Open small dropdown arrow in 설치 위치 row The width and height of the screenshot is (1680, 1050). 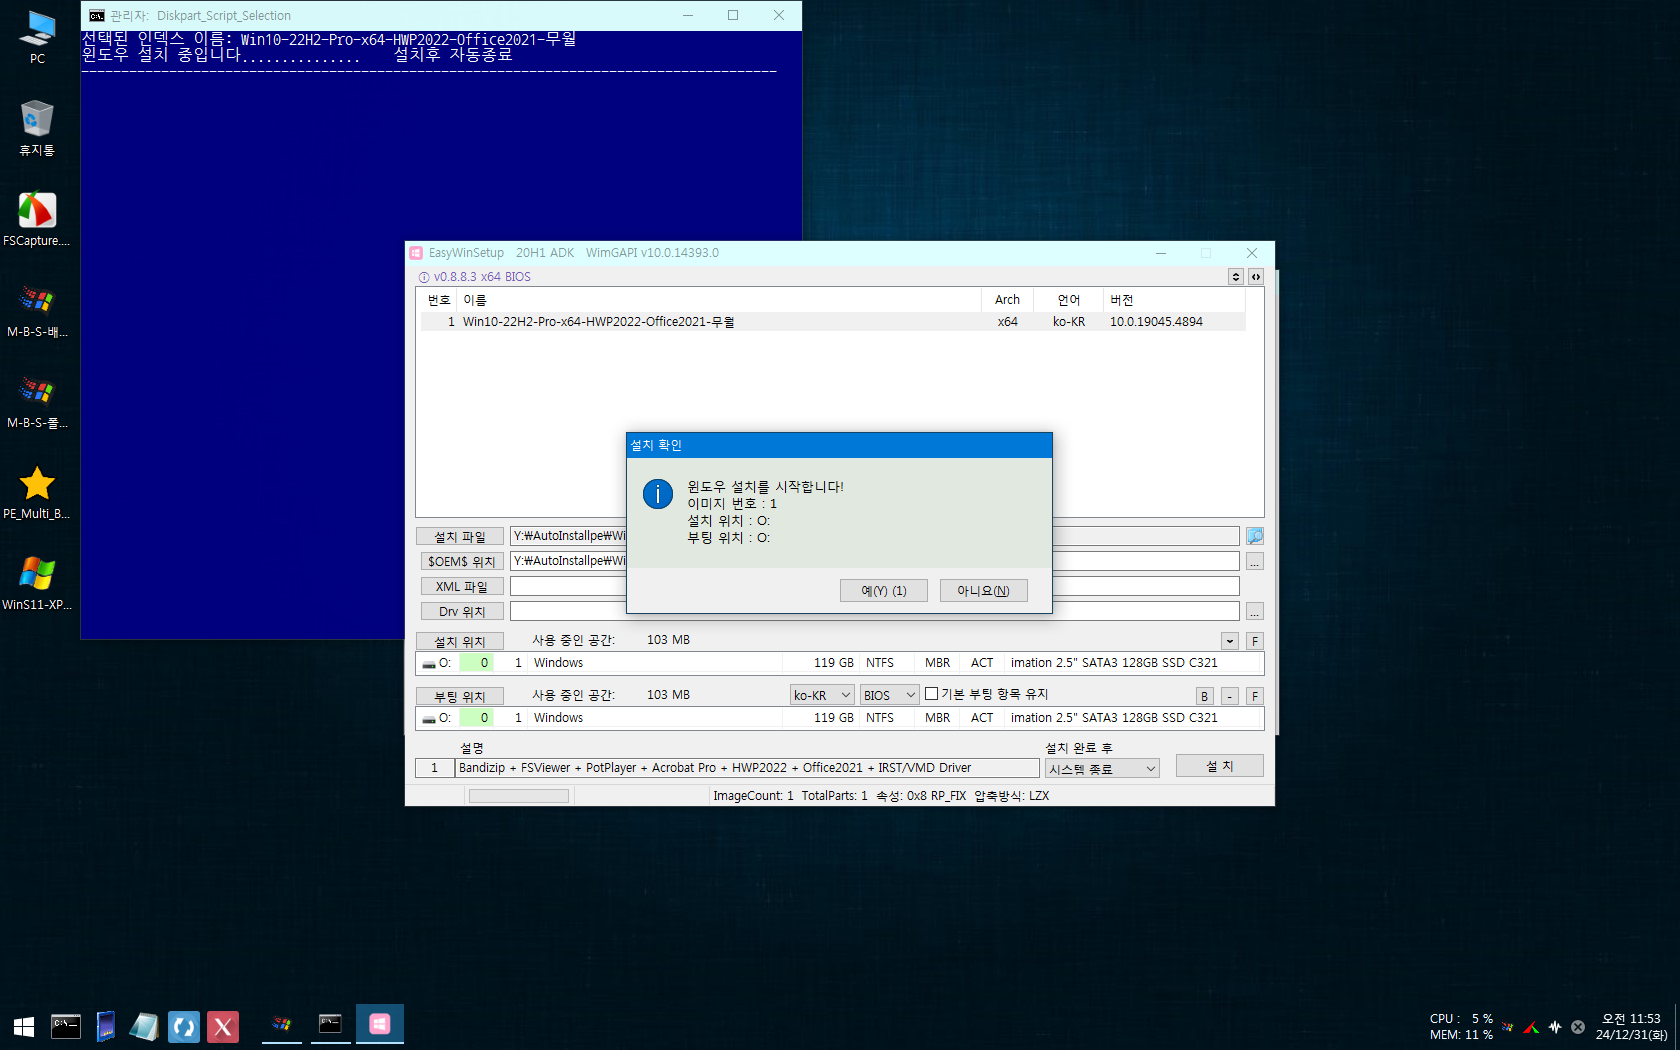pyautogui.click(x=1230, y=642)
